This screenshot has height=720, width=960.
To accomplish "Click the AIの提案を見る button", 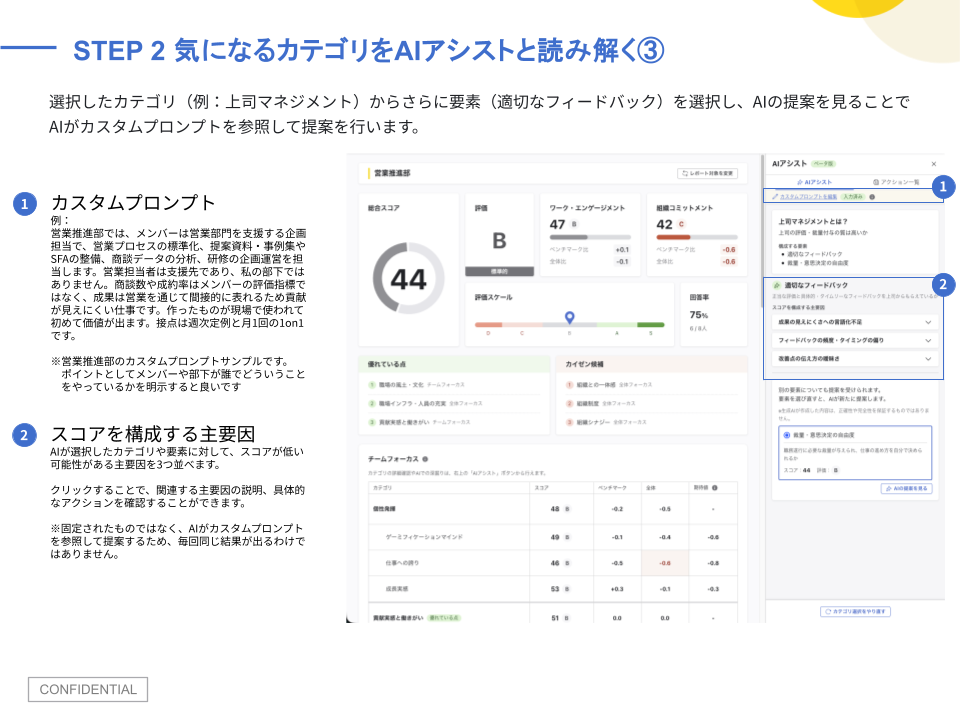I will [x=906, y=489].
